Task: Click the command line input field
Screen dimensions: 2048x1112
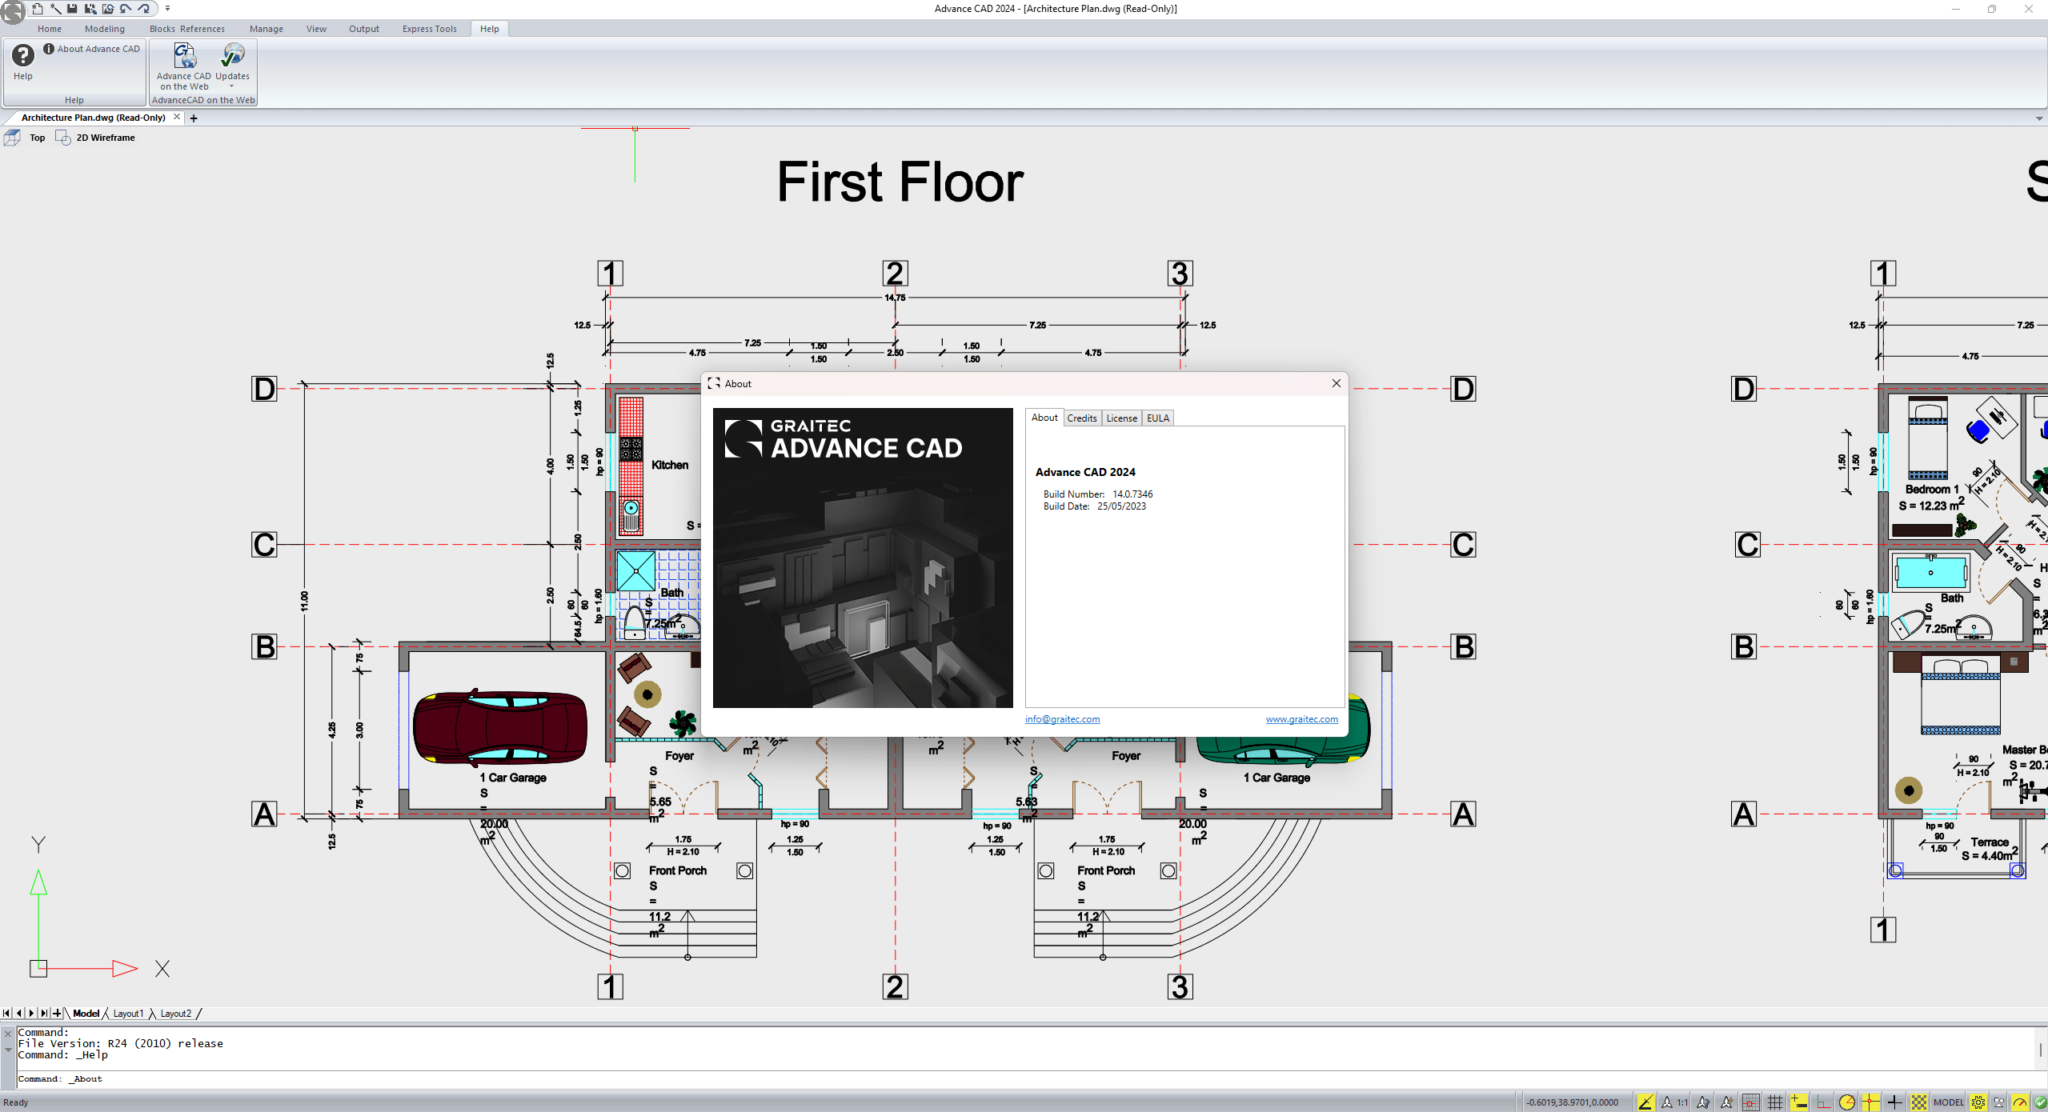Action: tap(1025, 1079)
